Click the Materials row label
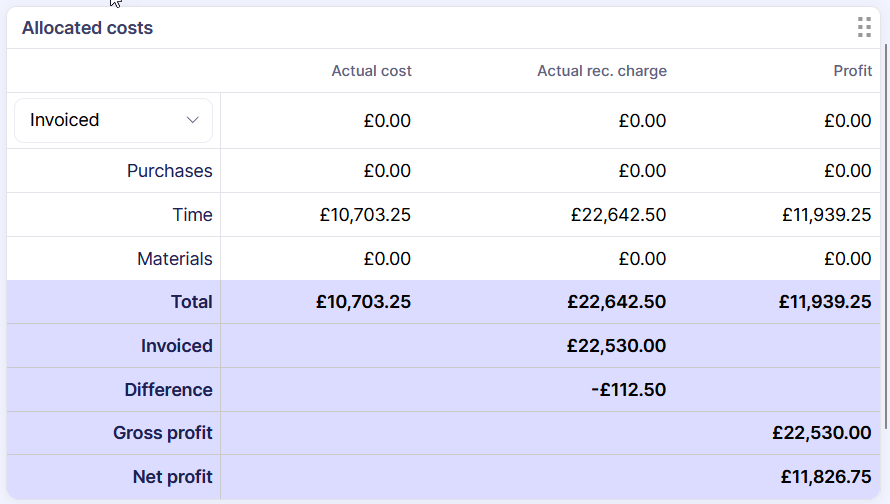The height and width of the screenshot is (504, 890). (x=174, y=259)
